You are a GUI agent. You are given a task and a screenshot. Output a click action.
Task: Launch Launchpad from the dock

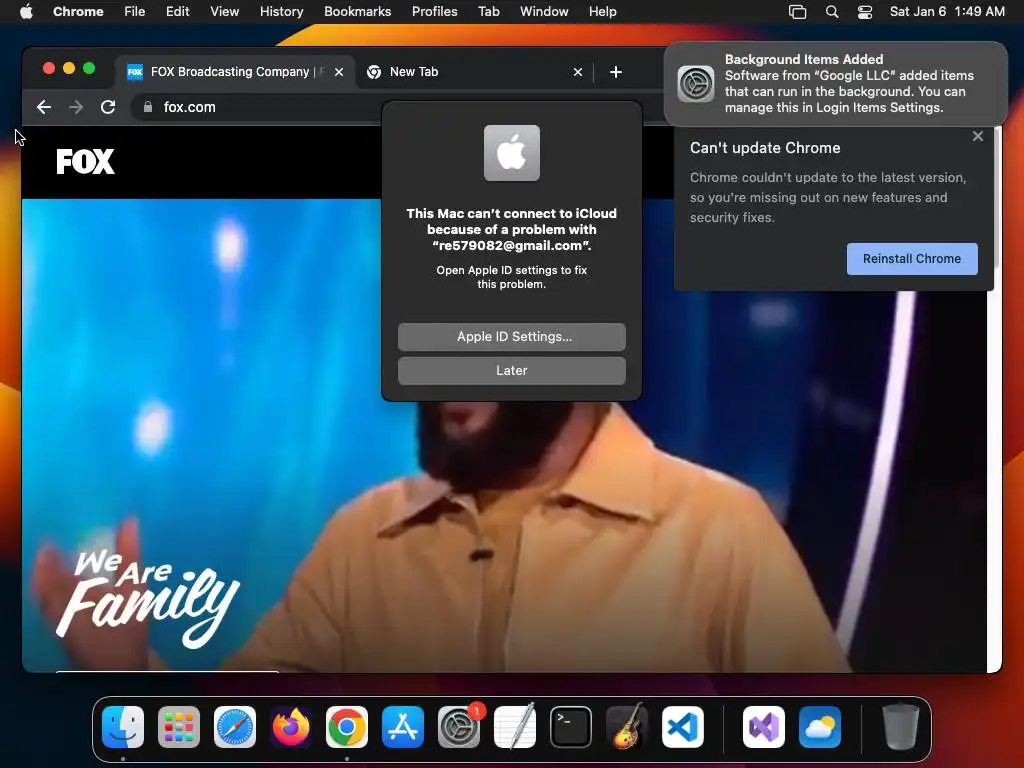pos(179,726)
